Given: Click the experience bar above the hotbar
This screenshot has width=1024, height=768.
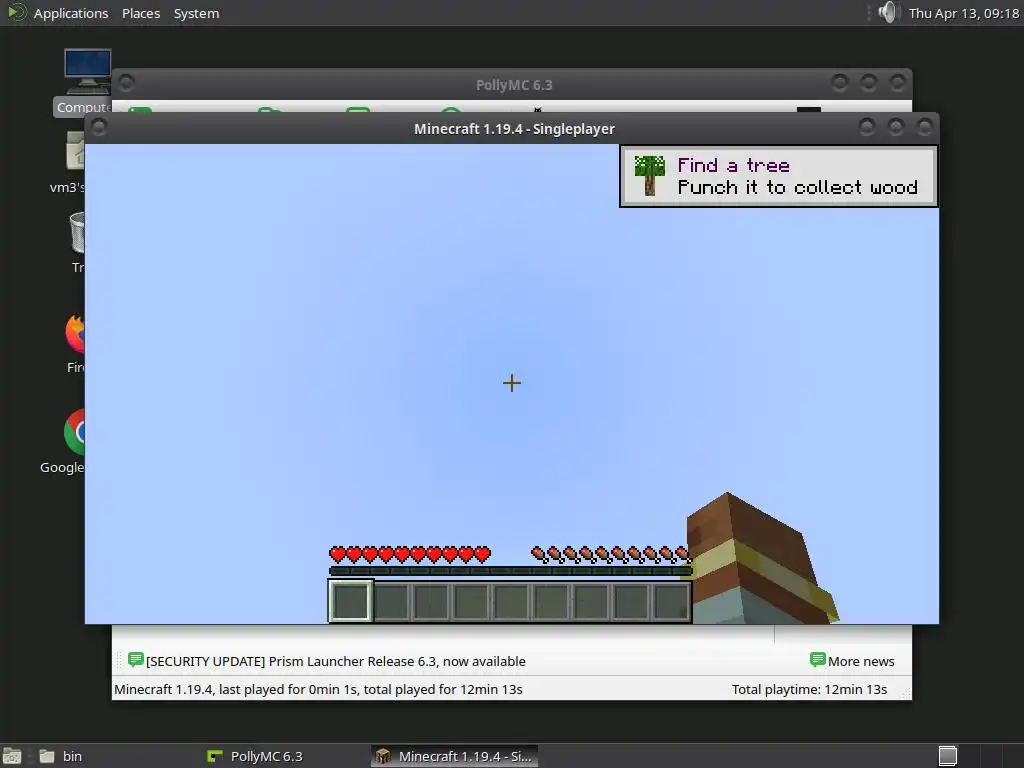Looking at the screenshot, I should 511,571.
